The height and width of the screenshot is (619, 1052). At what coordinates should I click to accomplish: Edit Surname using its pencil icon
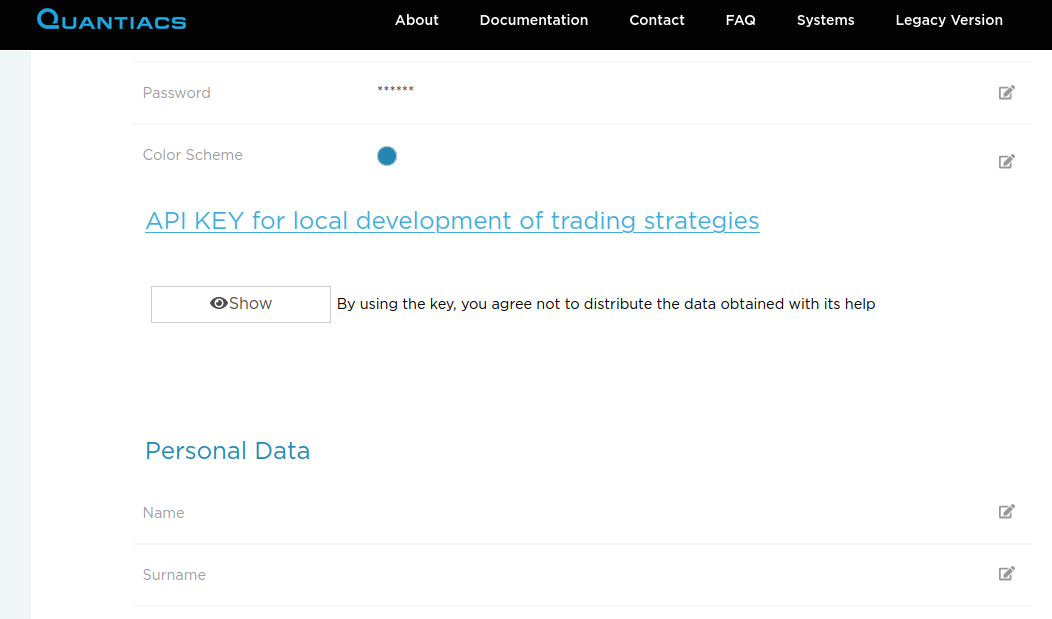1006,573
